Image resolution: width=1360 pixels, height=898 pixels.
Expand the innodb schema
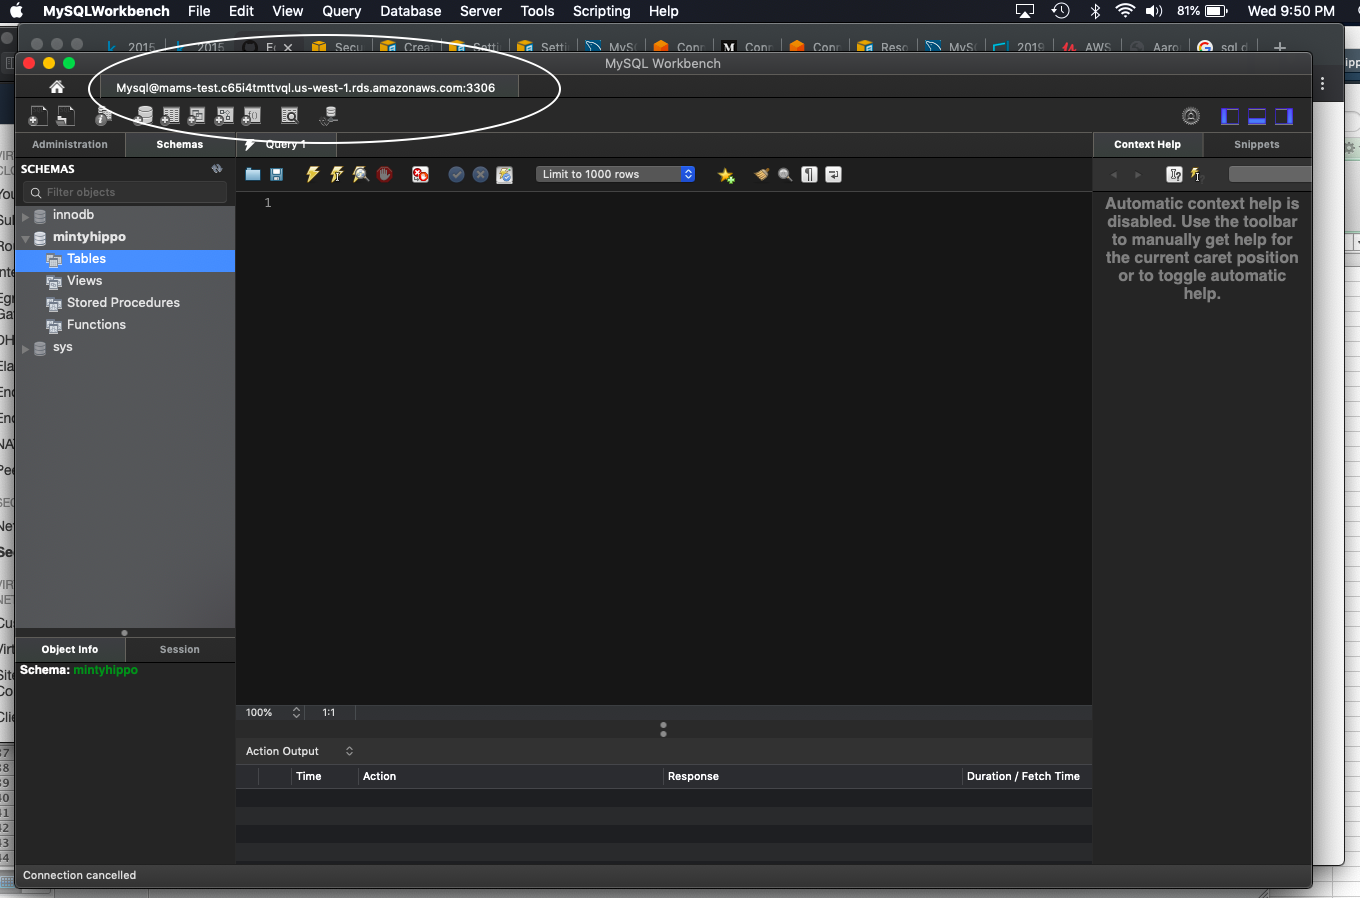pyautogui.click(x=25, y=215)
